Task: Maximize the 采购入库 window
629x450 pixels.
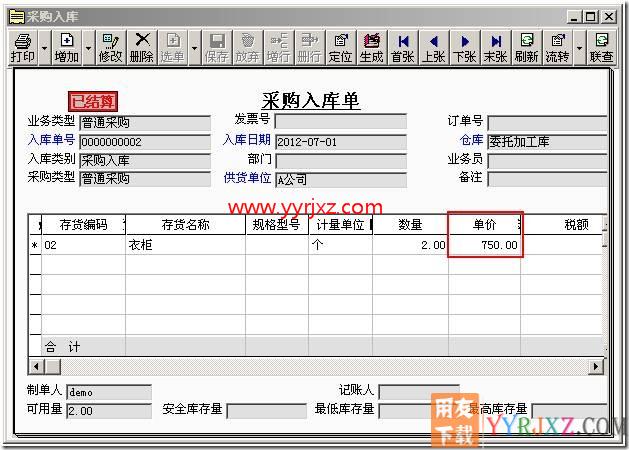Action: coord(591,17)
